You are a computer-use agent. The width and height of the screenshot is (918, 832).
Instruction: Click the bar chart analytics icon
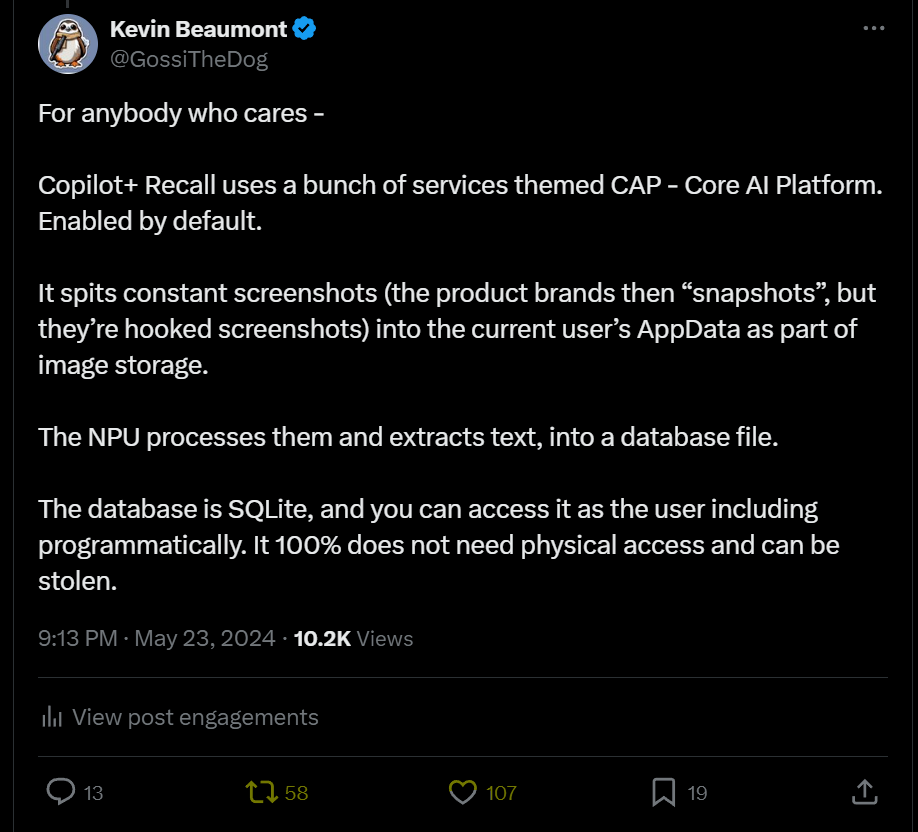point(52,717)
